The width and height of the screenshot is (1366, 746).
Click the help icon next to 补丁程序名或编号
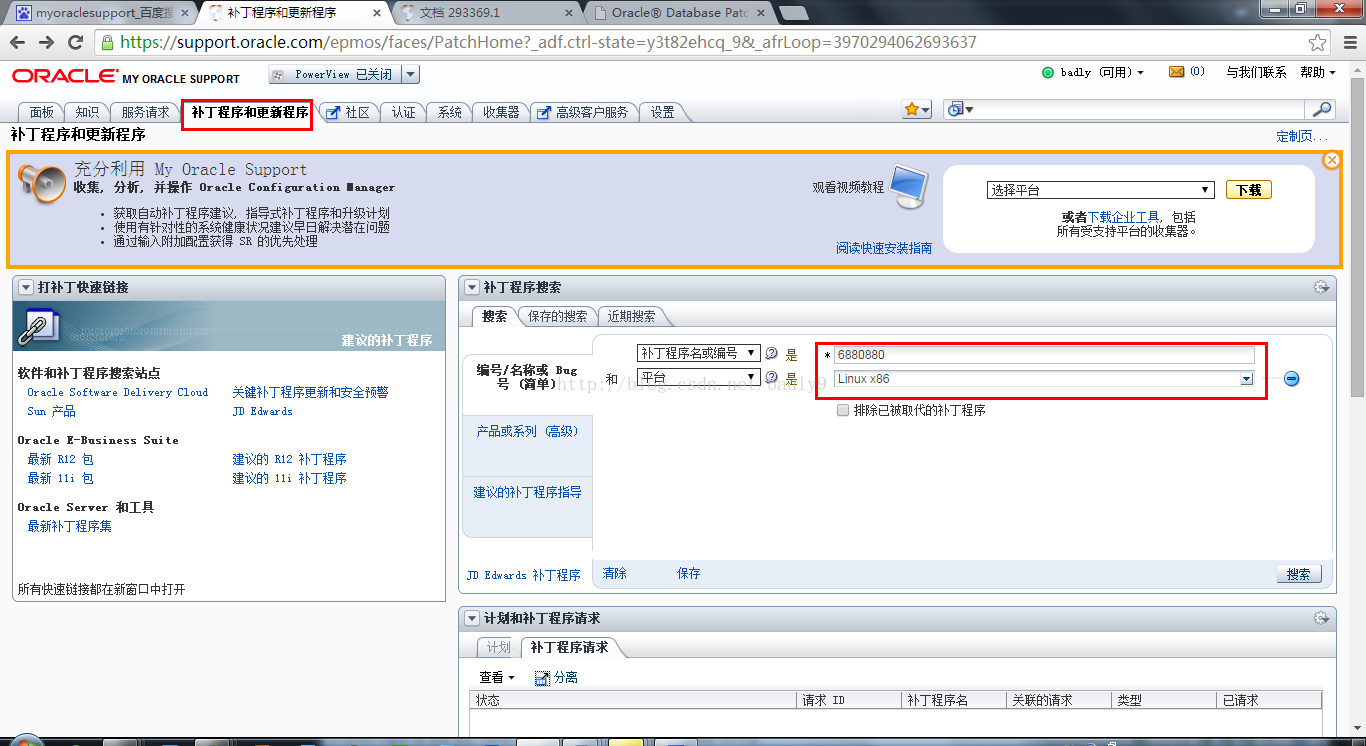click(771, 353)
